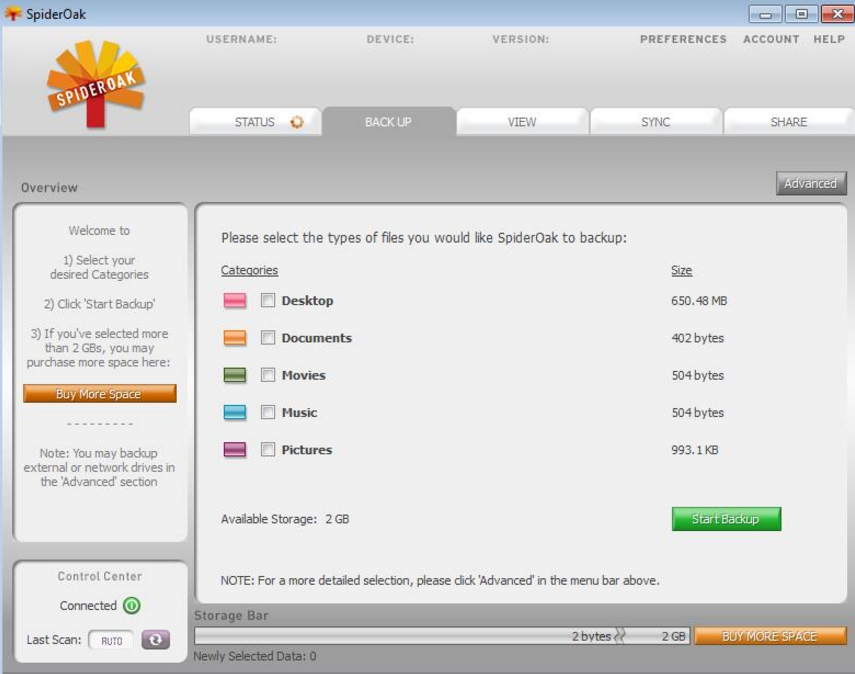Check the Movies category checkbox
Screen dimensions: 855x674
(x=268, y=375)
